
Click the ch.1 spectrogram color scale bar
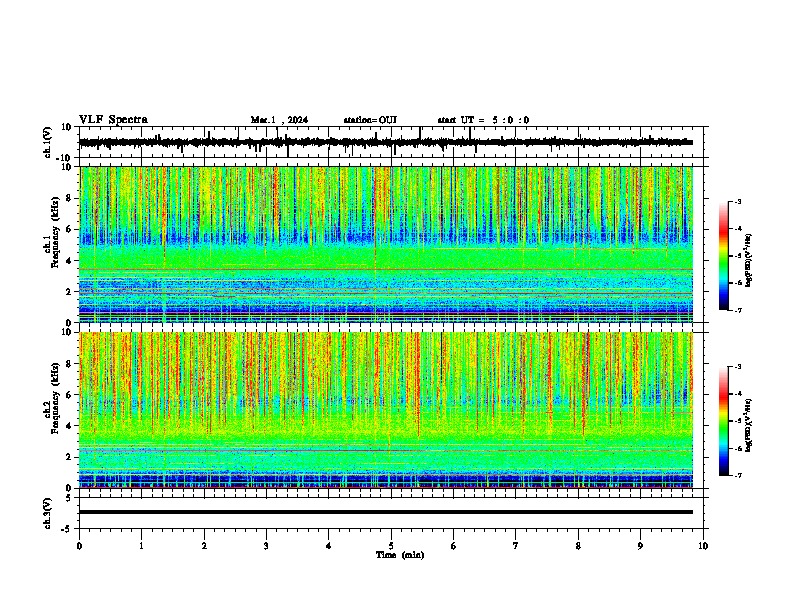(x=724, y=256)
